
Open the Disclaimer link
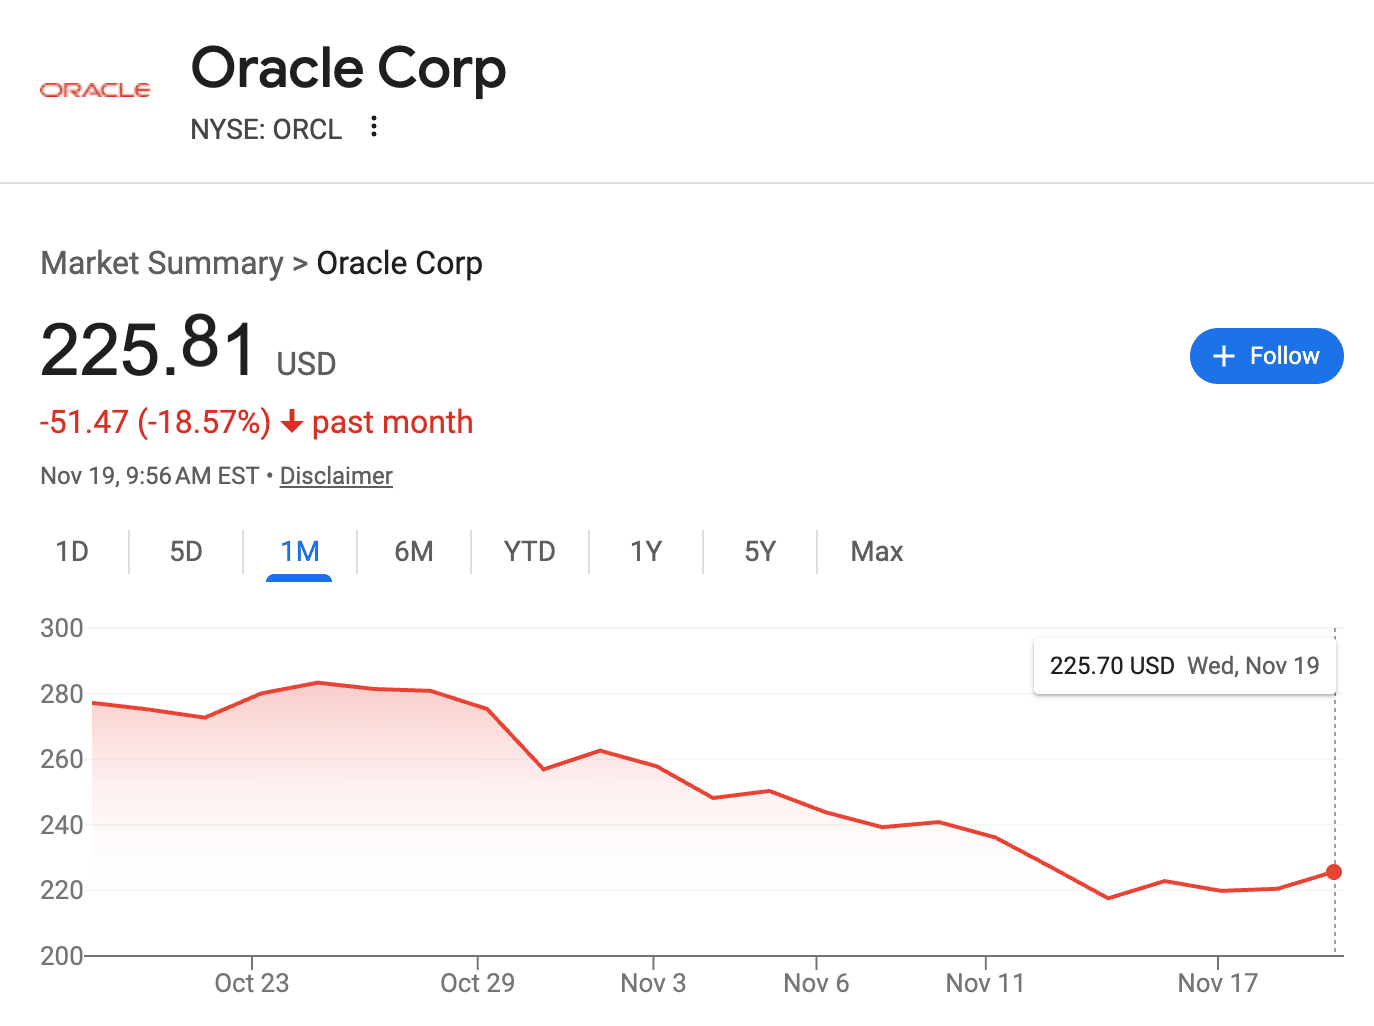336,476
